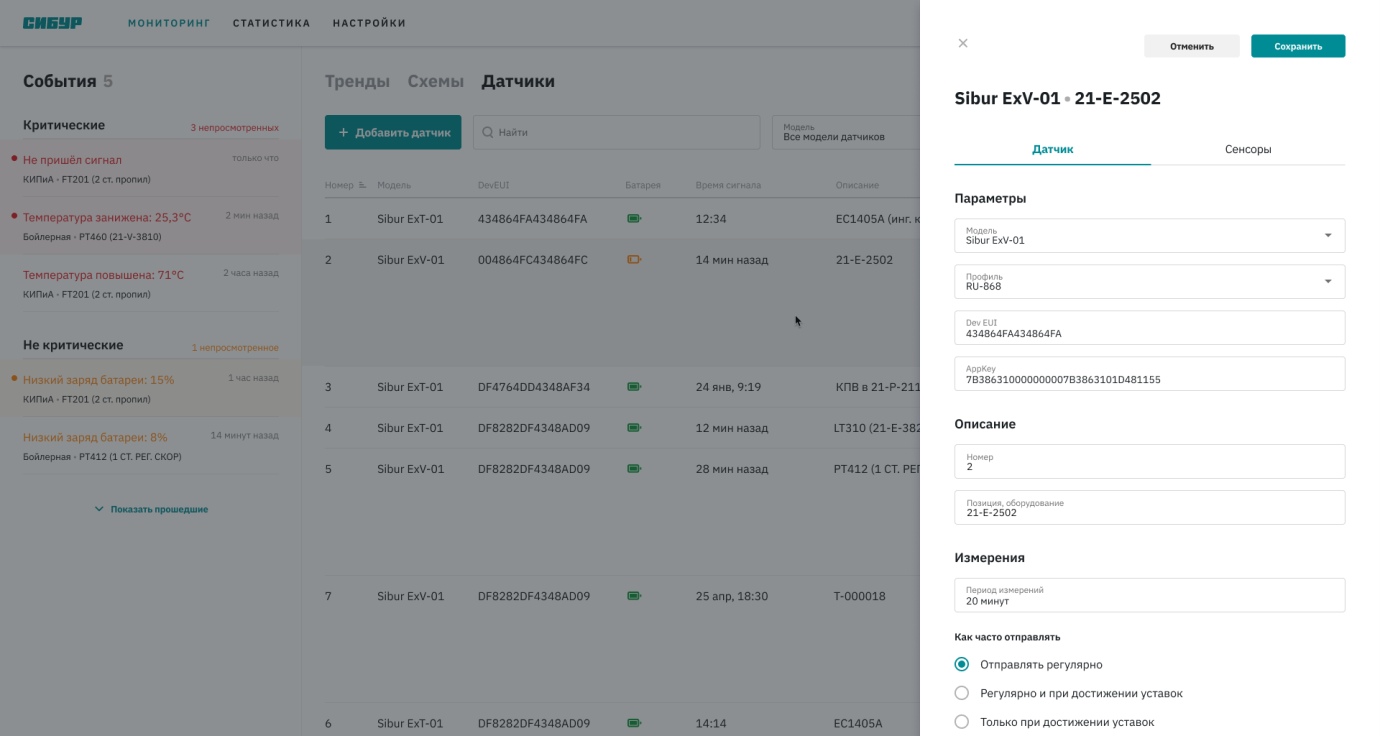The image size is (1380, 736).
Task: Select Отправлять регулярно radio option
Action: pyautogui.click(x=962, y=664)
